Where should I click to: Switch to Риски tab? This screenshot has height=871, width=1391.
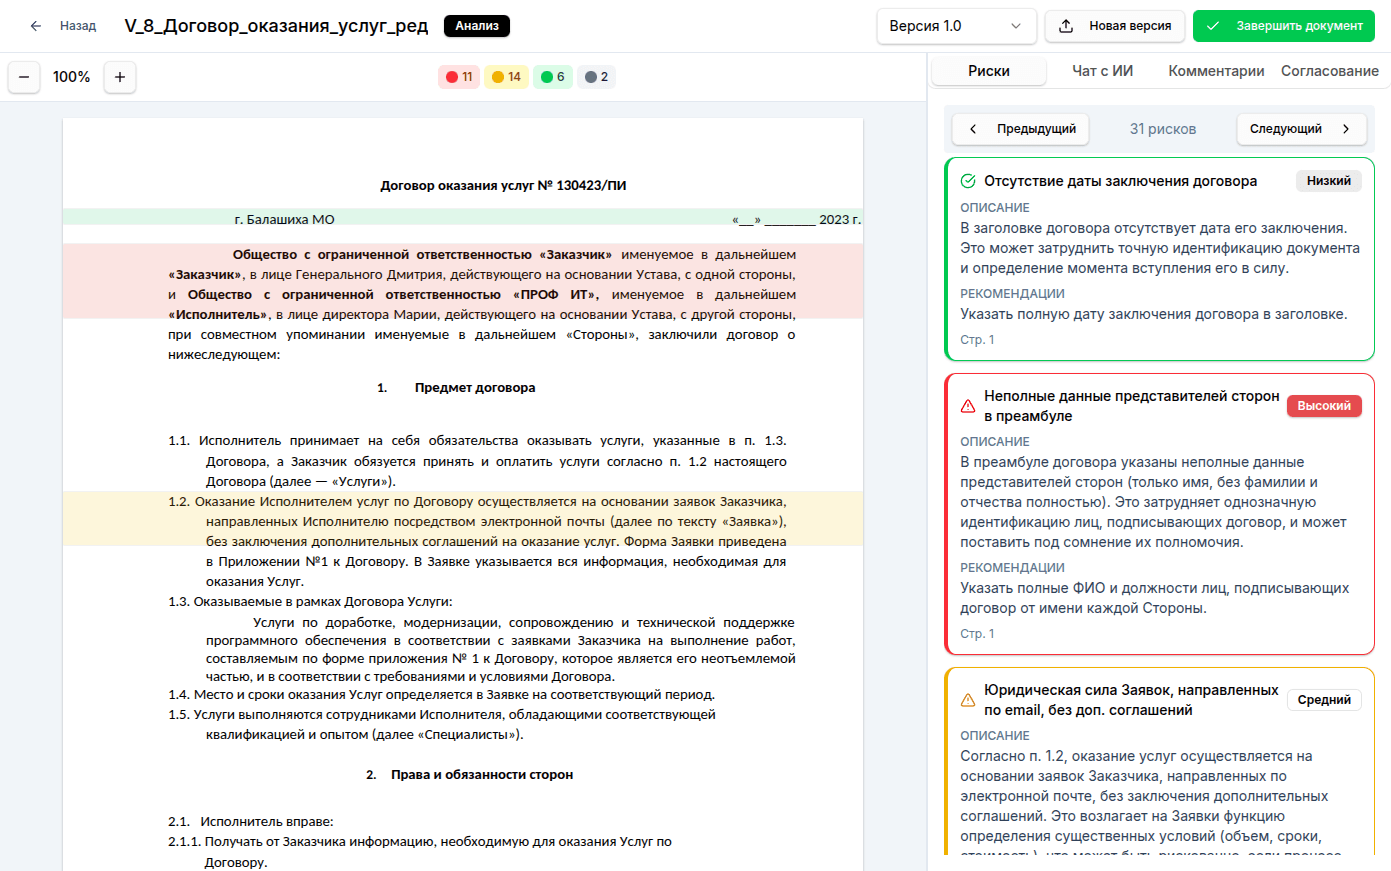989,71
